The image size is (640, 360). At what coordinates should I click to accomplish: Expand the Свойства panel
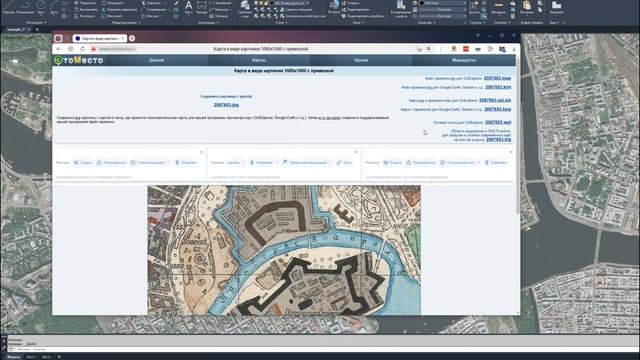[x=427, y=23]
